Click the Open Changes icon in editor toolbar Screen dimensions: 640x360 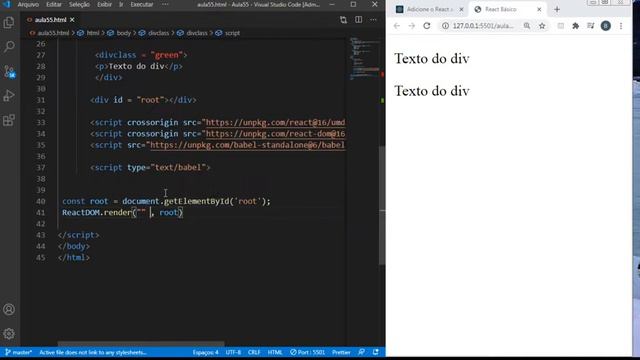[x=343, y=20]
